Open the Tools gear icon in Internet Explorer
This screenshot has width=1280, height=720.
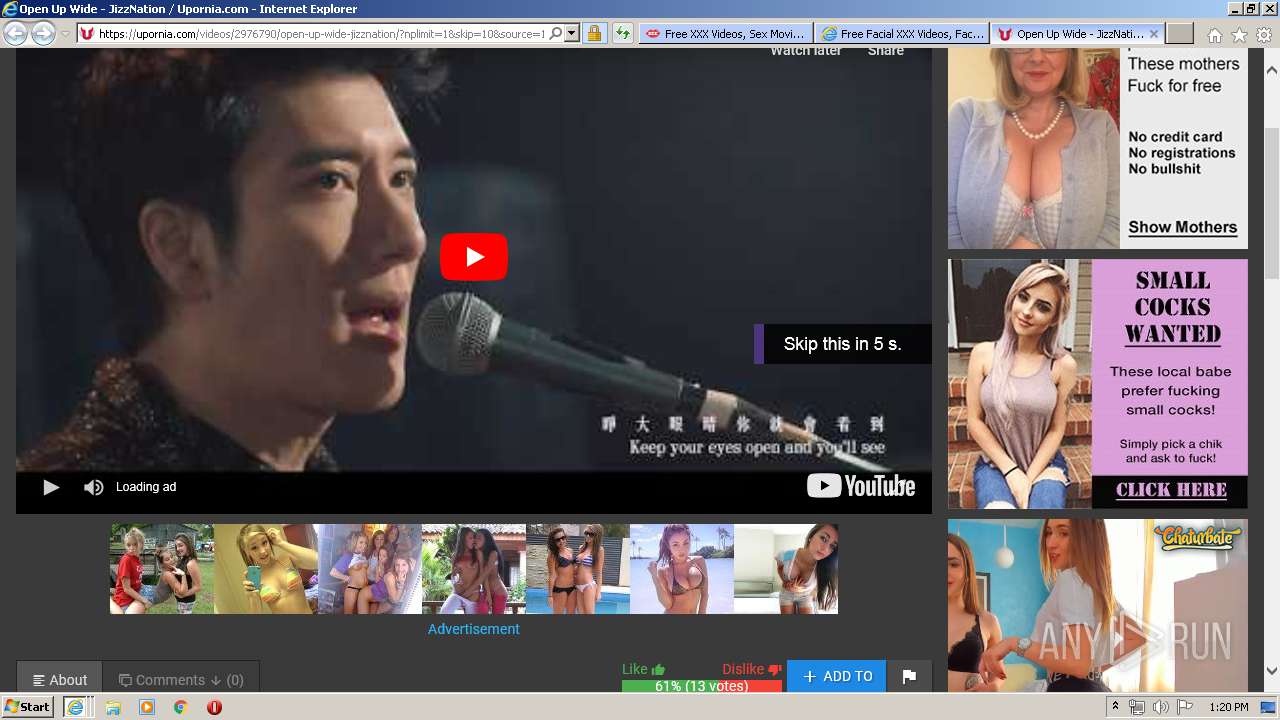click(x=1264, y=35)
